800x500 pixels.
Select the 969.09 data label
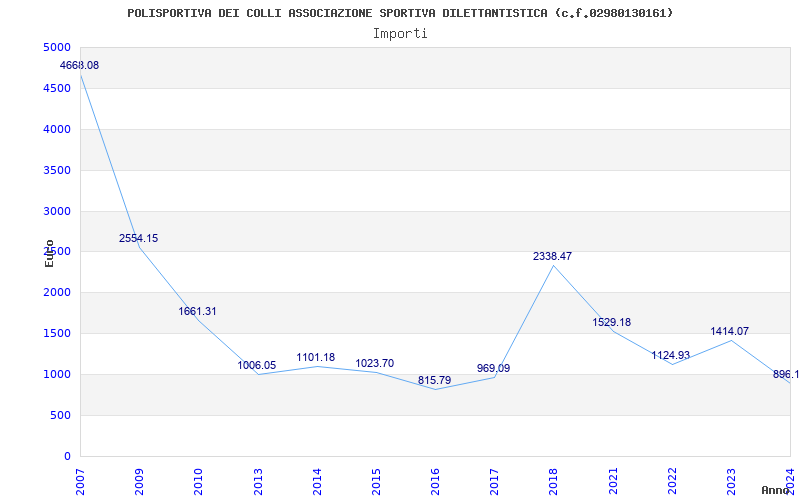(x=493, y=369)
